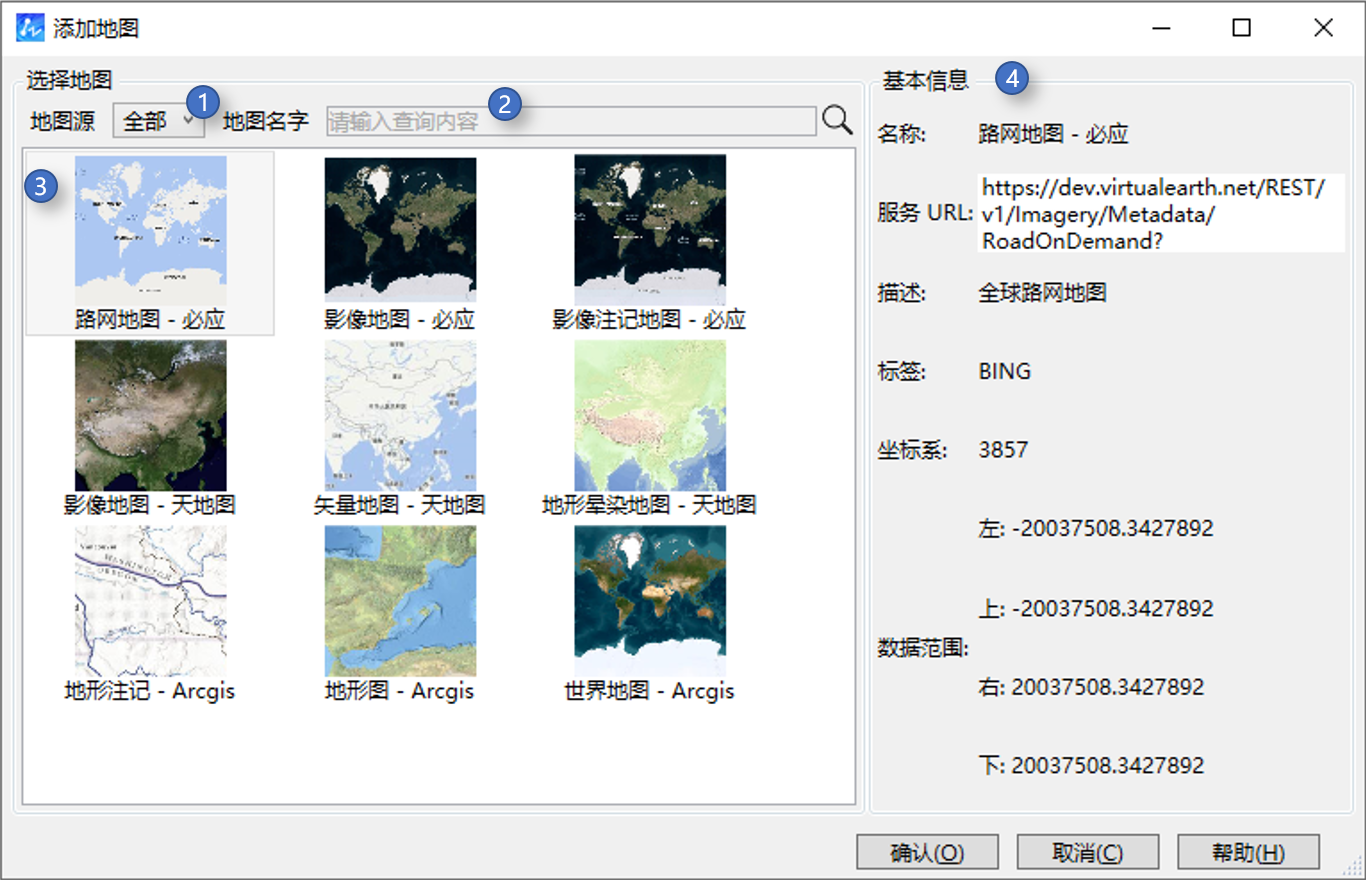
Task: Click the application logo in the title bar
Action: pyautogui.click(x=28, y=28)
